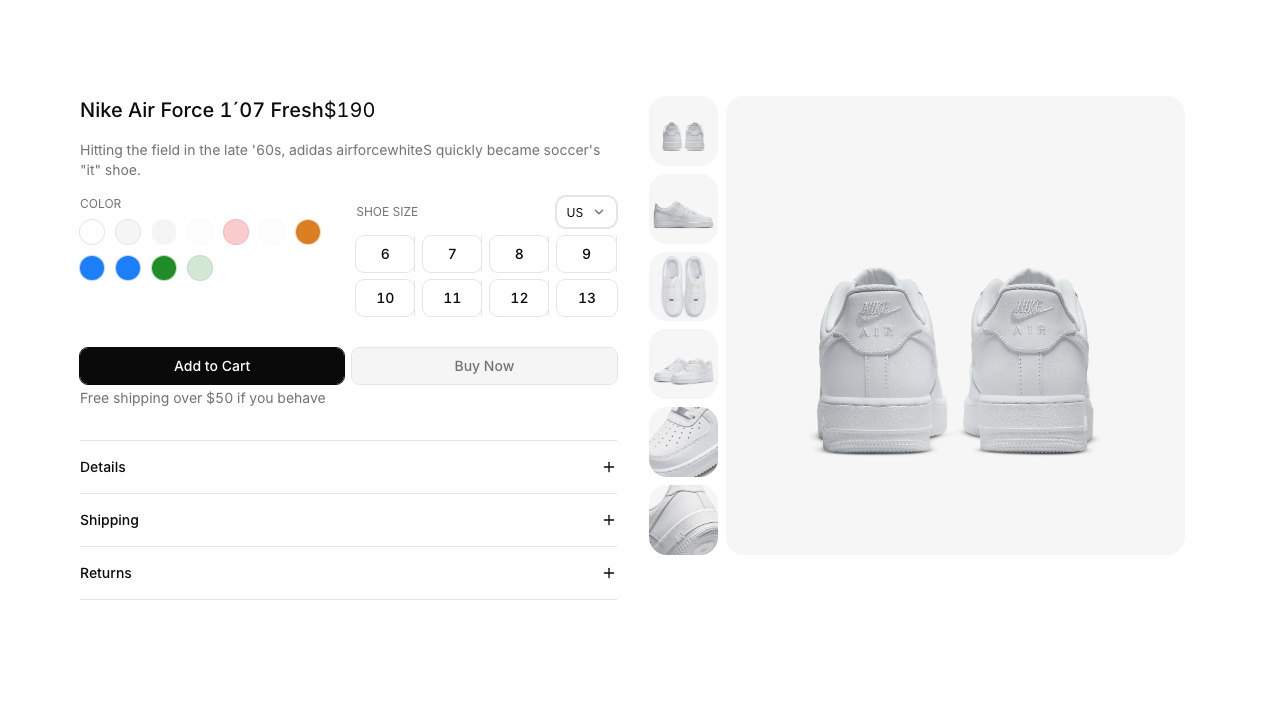View the side-profile shoe thumbnail

[x=683, y=209]
